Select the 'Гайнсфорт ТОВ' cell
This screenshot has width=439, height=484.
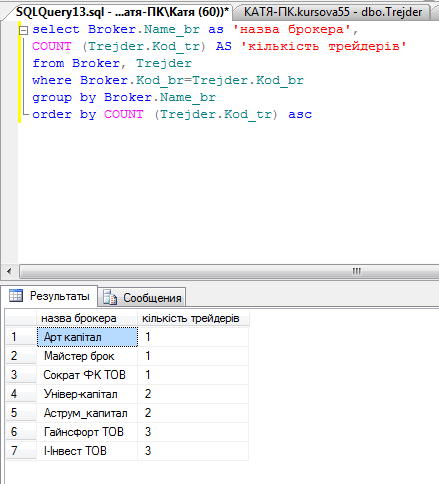pos(87,432)
